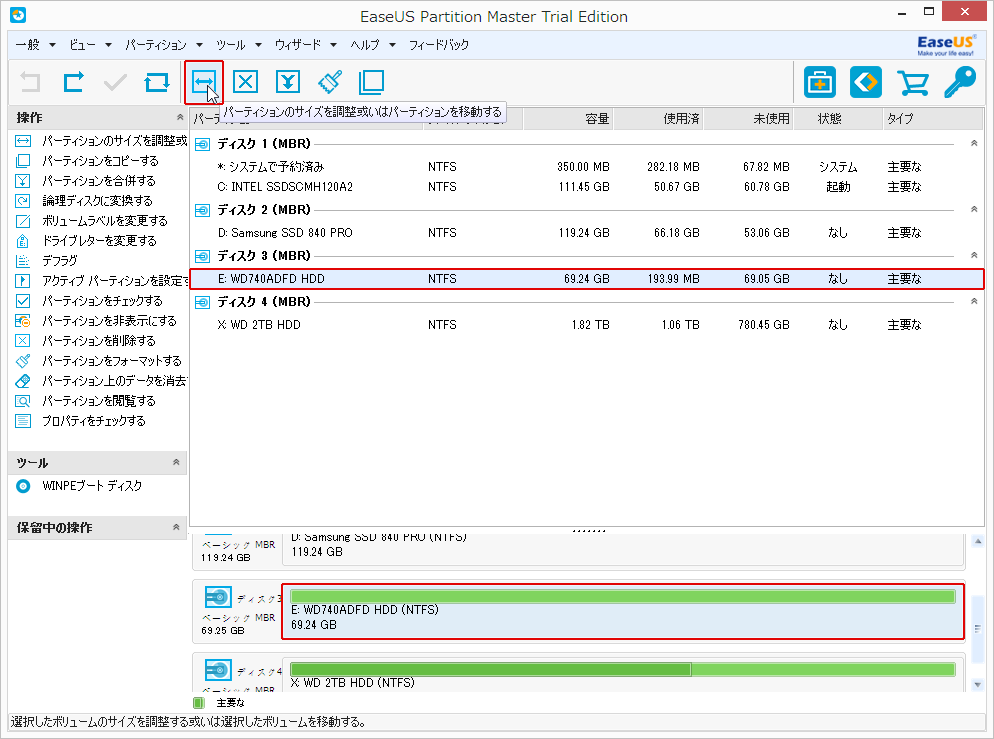Click disk map scrollbar down arrow

[x=978, y=684]
